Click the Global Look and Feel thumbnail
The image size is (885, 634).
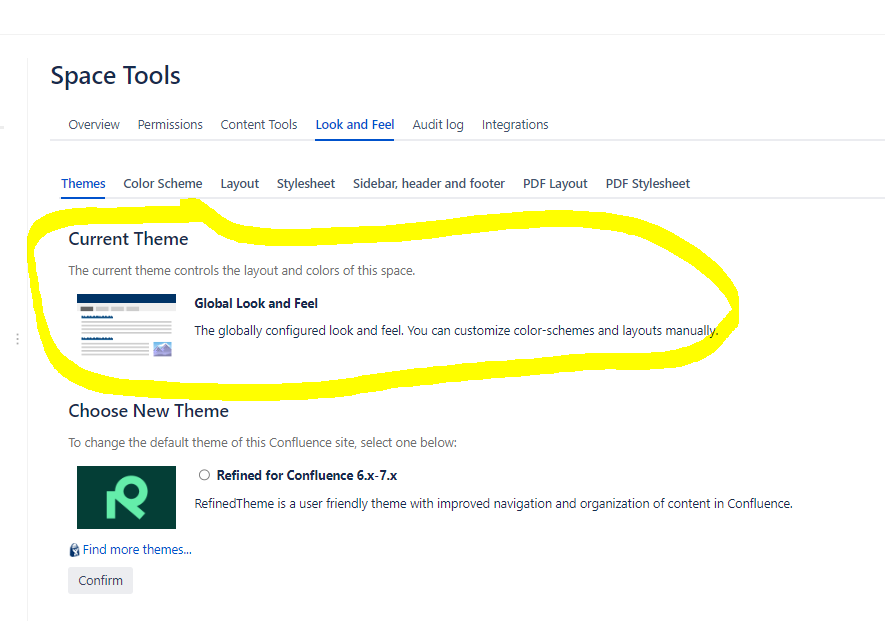pos(126,325)
